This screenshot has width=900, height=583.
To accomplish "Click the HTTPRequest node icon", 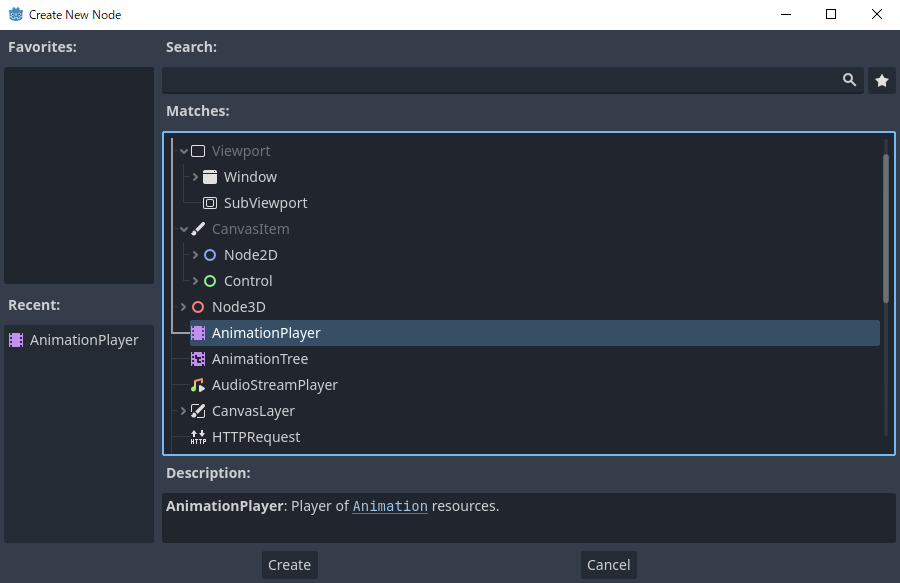I will pyautogui.click(x=197, y=436).
